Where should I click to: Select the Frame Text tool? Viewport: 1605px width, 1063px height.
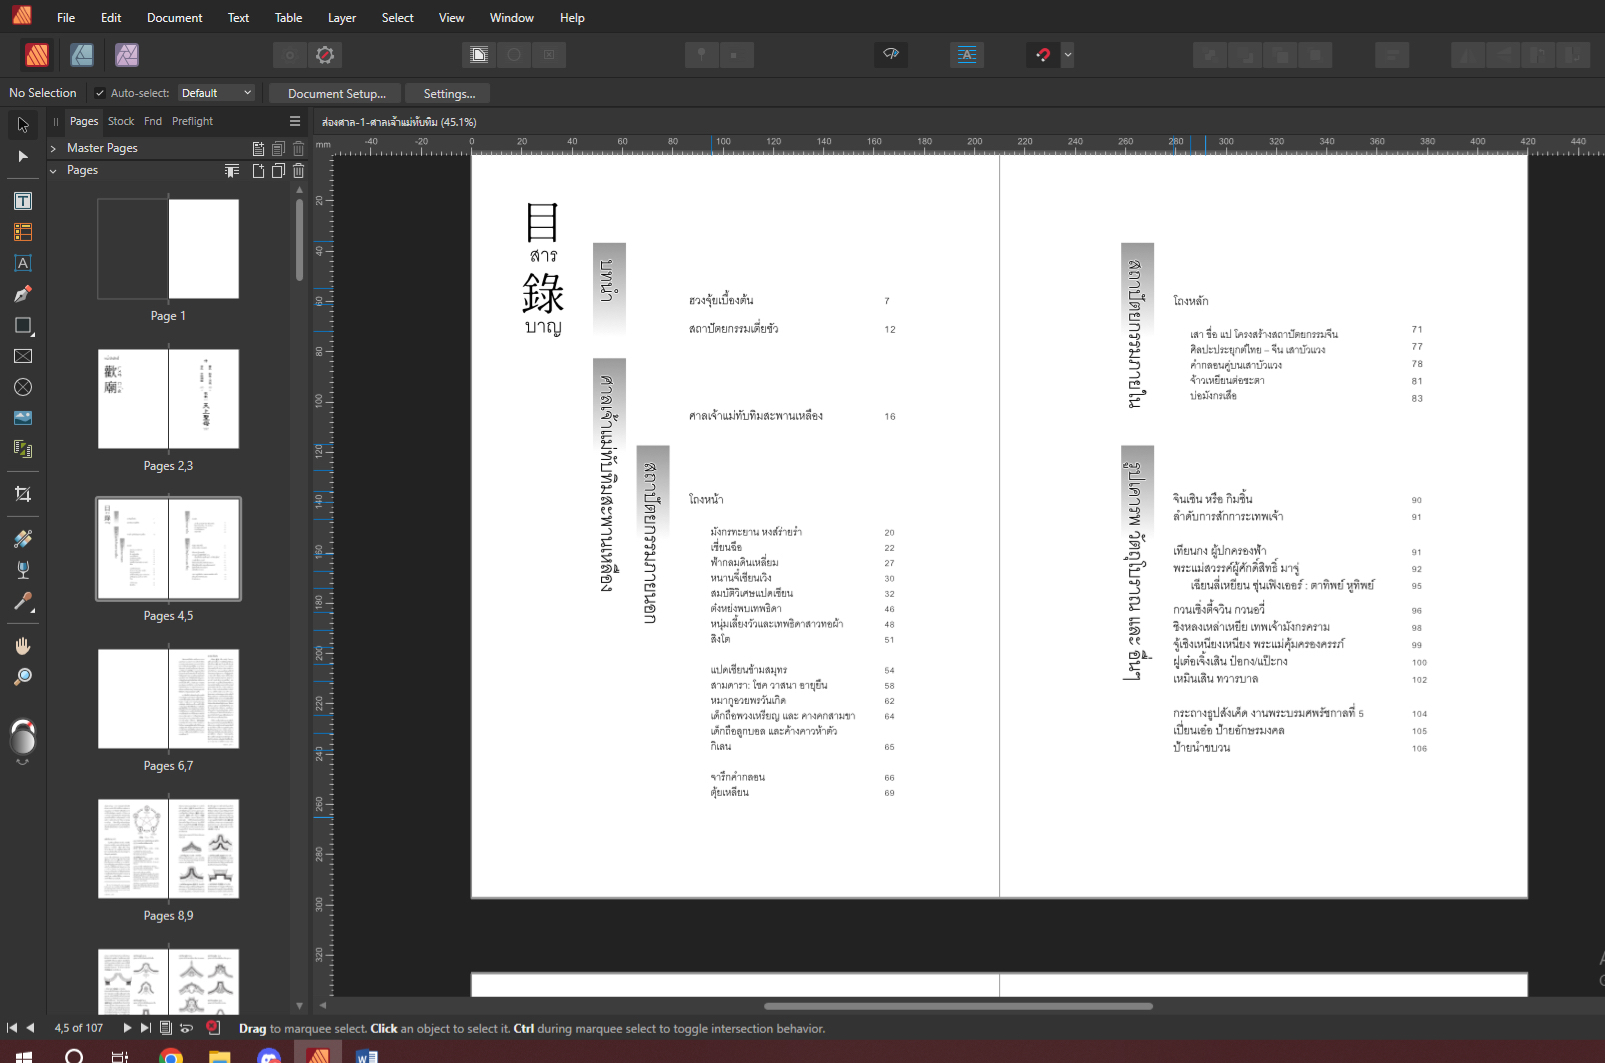point(22,201)
